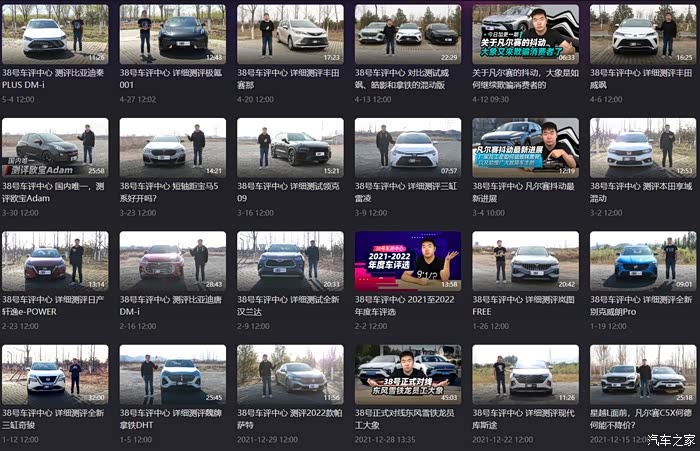Open the 魏牌拿铁DHT video thumbnail
Viewport: 700px width, 451px height.
pos(173,375)
